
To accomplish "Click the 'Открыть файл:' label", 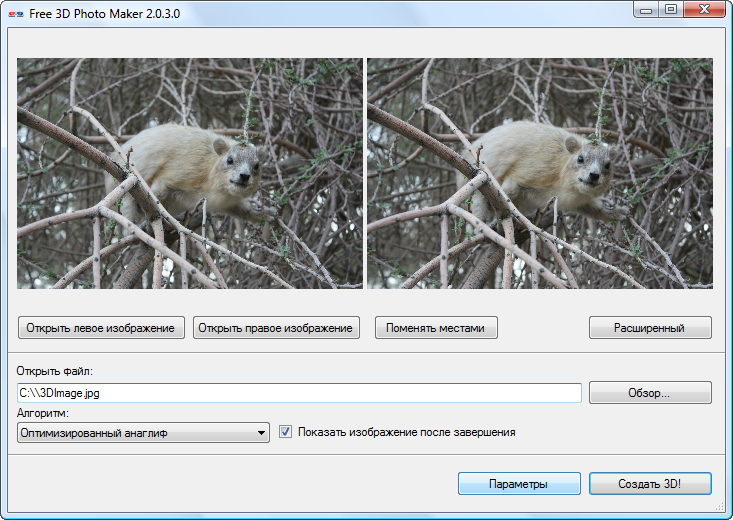I will click(55, 371).
